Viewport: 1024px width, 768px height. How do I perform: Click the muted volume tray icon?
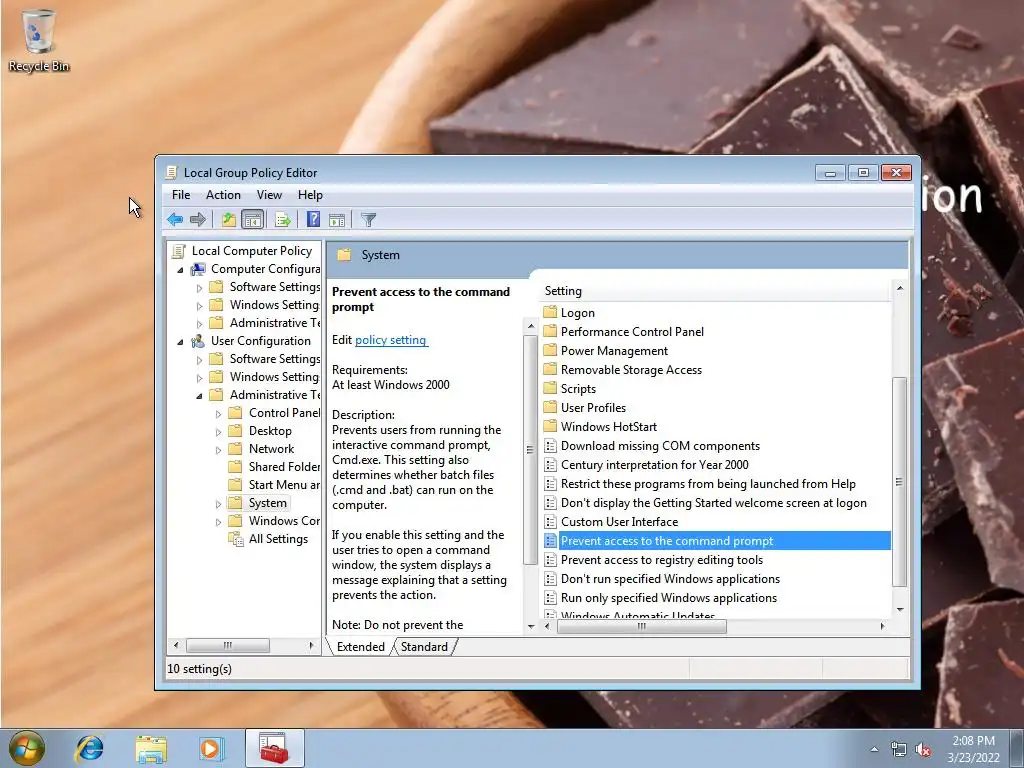[x=923, y=750]
